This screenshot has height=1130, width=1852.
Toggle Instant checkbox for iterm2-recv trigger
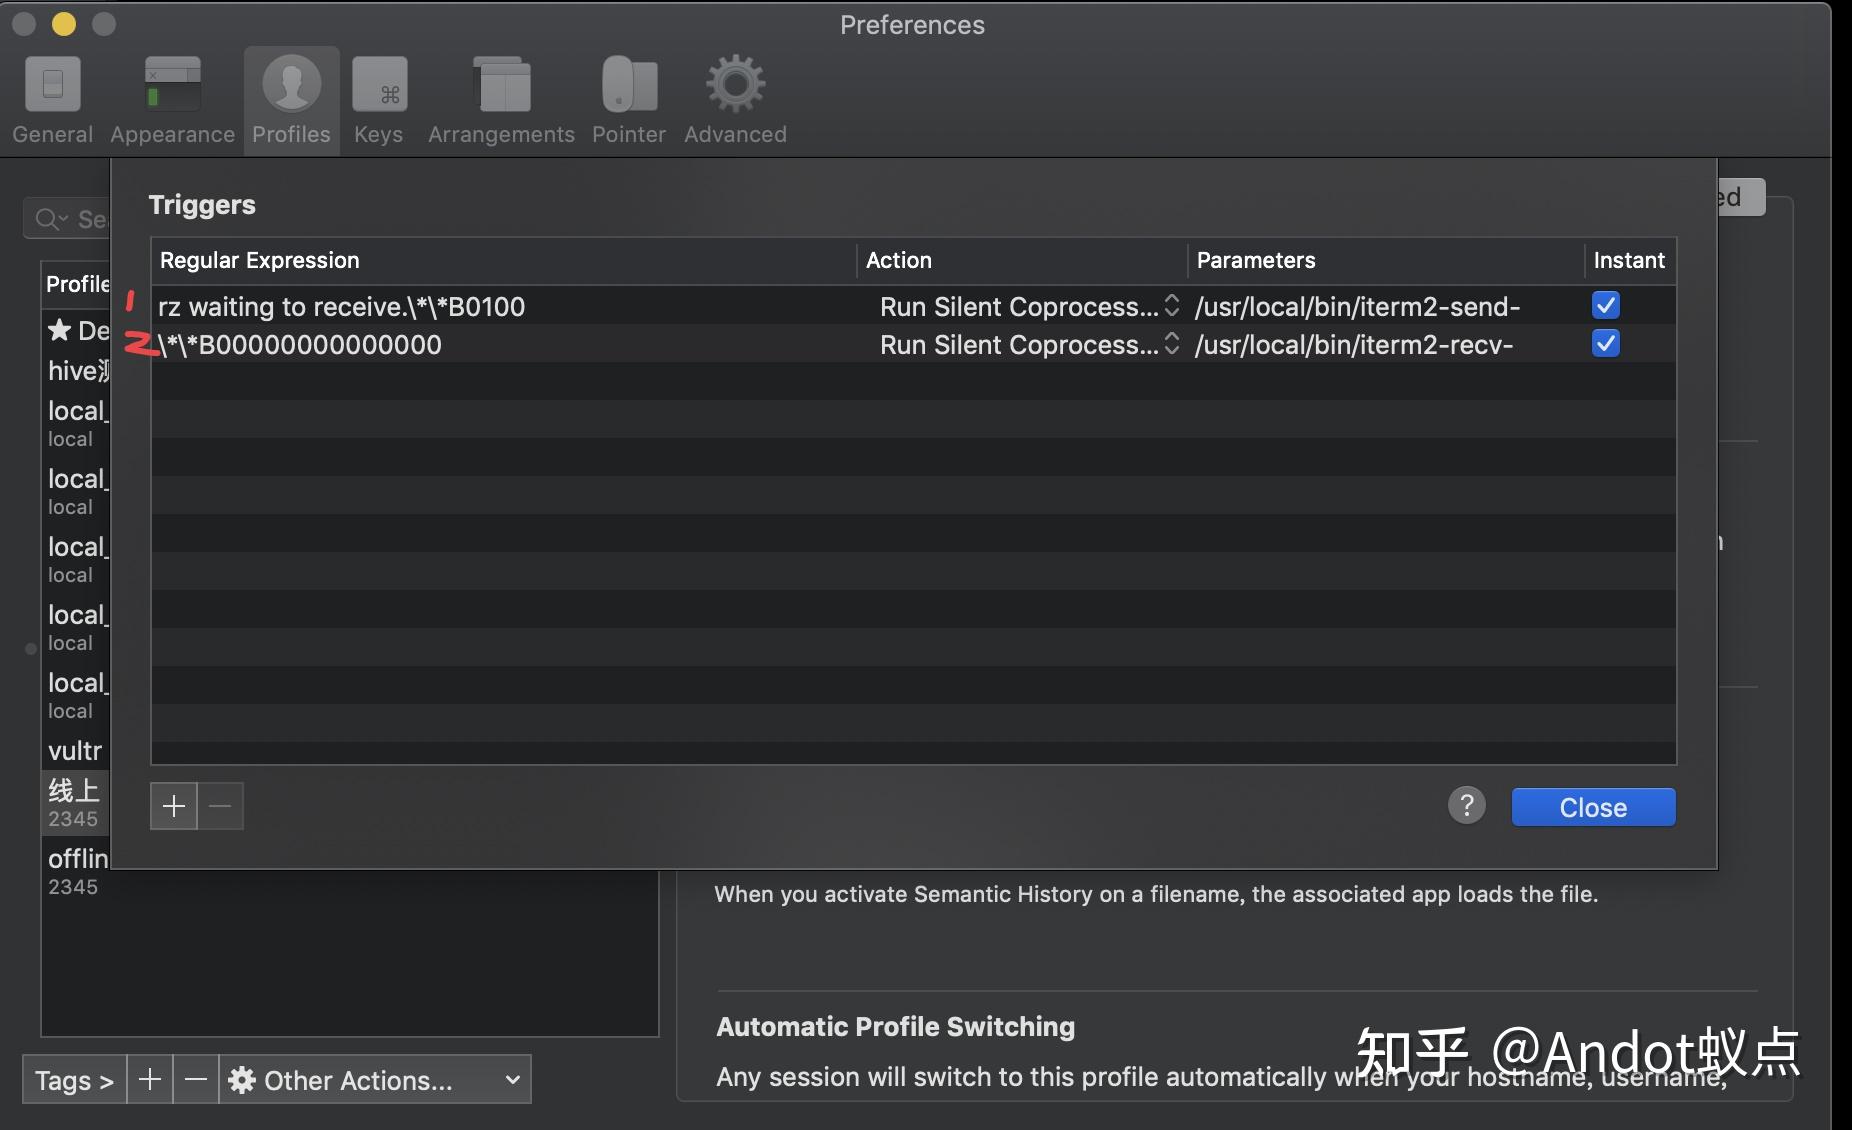coord(1606,344)
